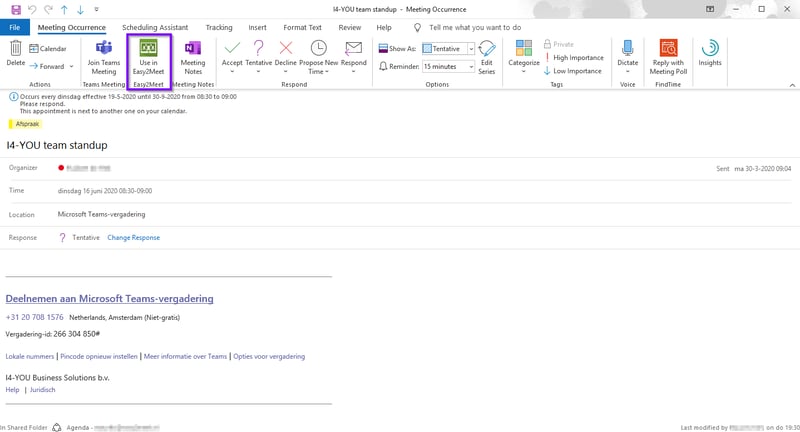The height and width of the screenshot is (432, 800).
Task: Toggle High Importance flag
Action: coord(573,58)
